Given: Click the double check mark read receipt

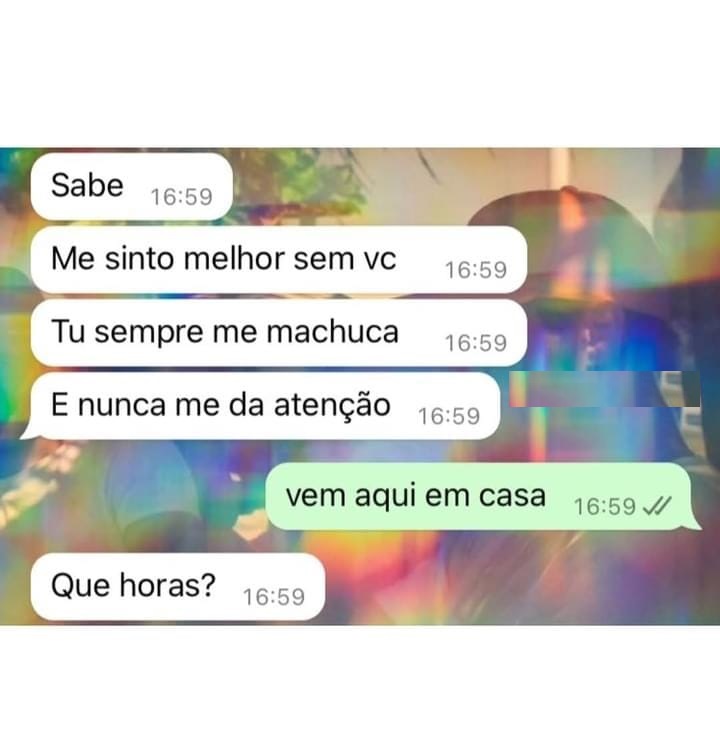Looking at the screenshot, I should (657, 506).
